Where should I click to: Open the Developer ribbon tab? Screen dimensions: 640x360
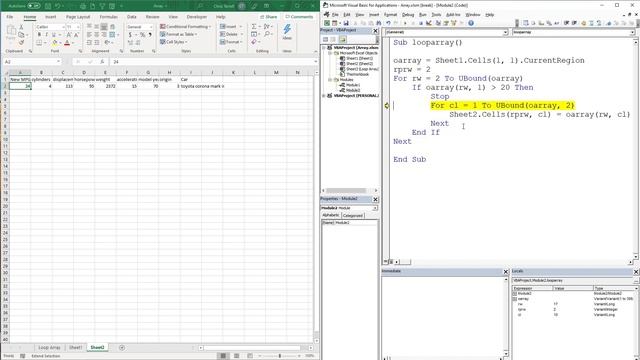click(x=197, y=17)
